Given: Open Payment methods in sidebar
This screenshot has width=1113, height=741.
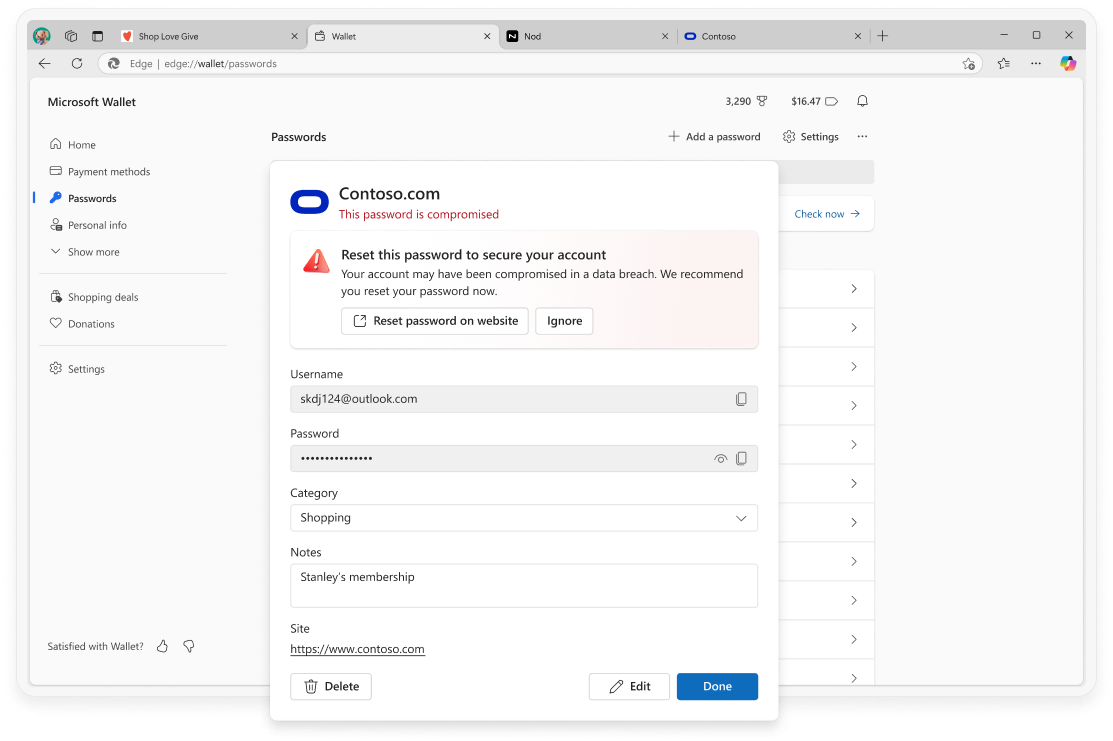Looking at the screenshot, I should coord(108,172).
